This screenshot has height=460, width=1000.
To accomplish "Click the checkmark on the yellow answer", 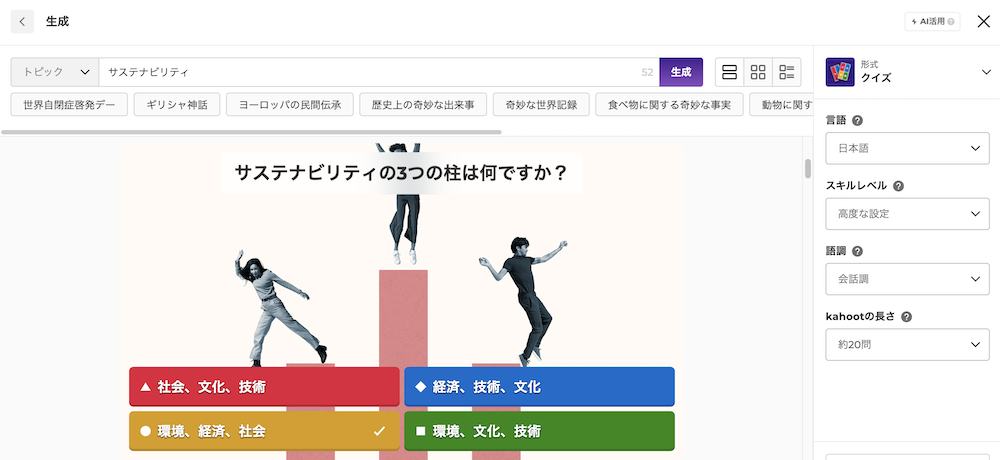I will 379,431.
